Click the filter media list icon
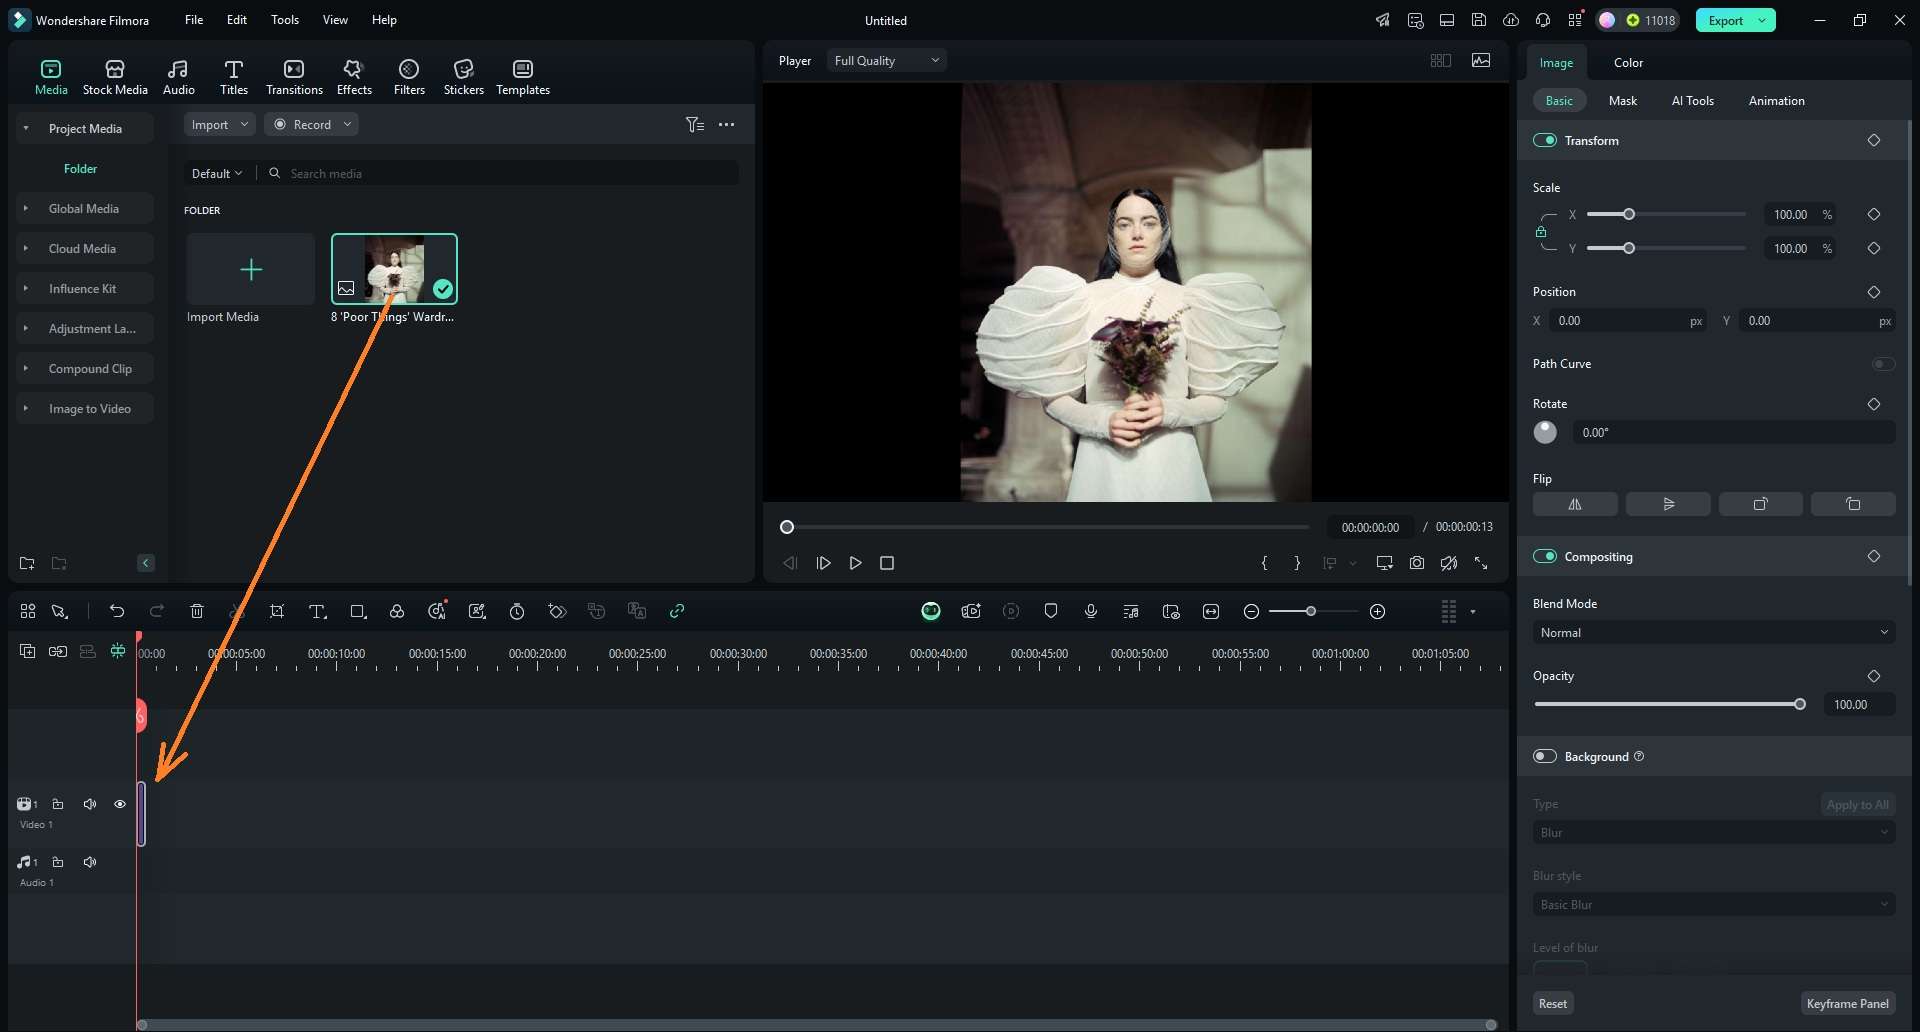The height and width of the screenshot is (1032, 1920). click(x=695, y=125)
